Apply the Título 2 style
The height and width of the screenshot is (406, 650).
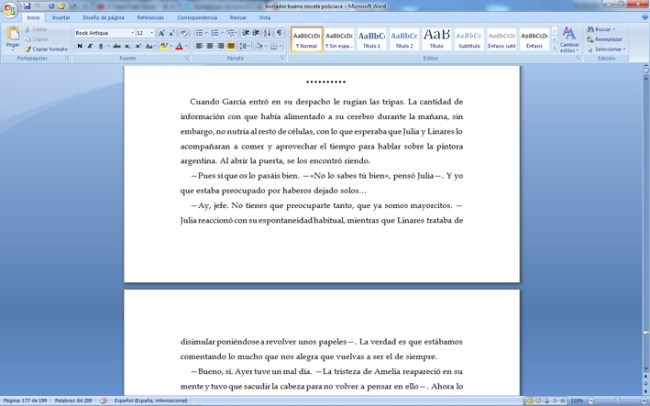click(x=404, y=40)
